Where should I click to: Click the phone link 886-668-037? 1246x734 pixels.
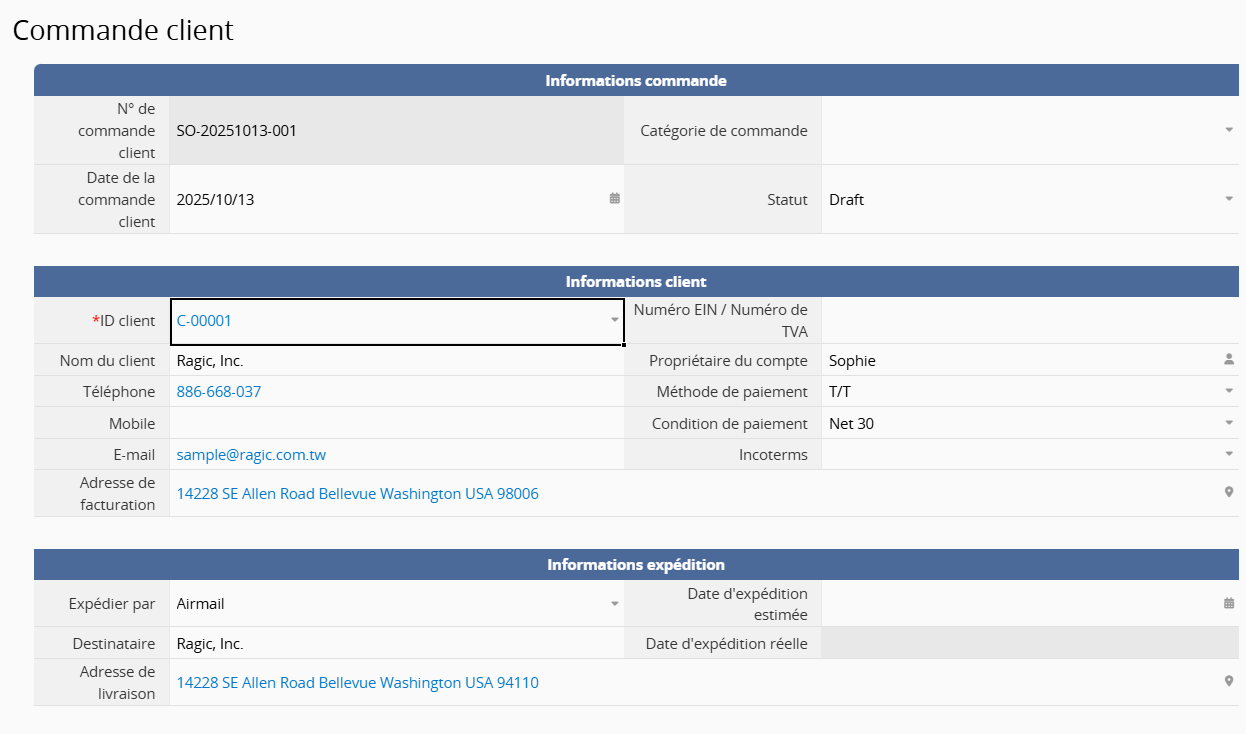click(x=219, y=392)
